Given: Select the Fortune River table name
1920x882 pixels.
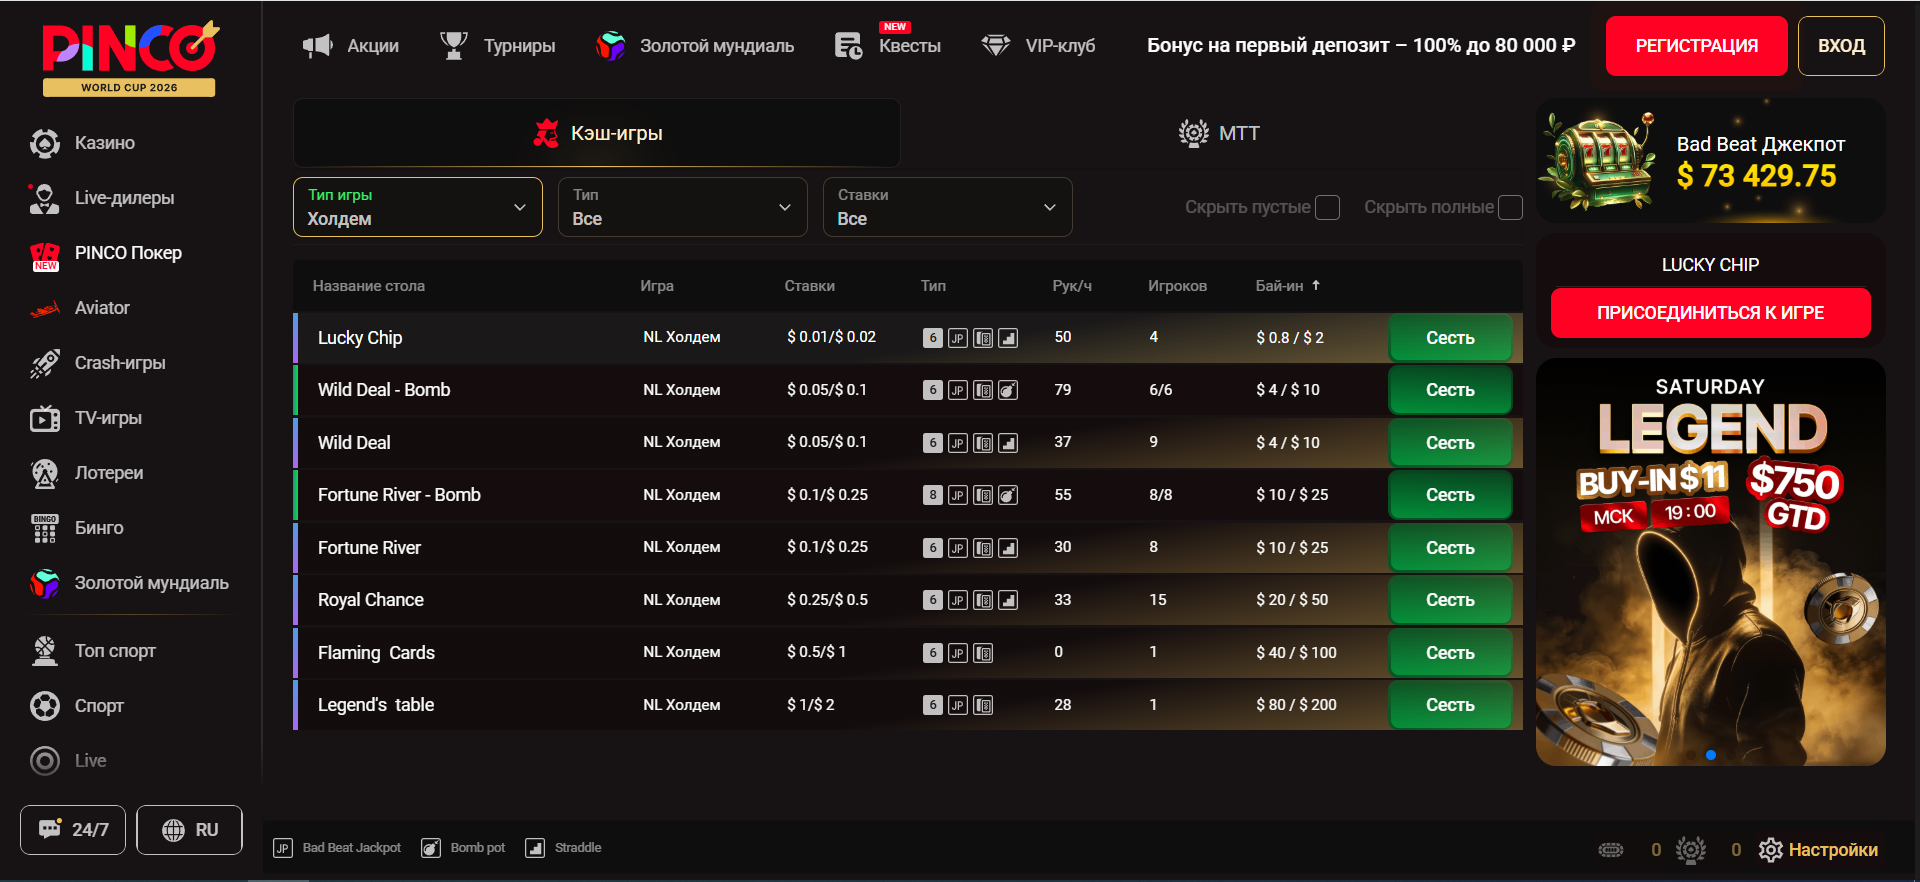Looking at the screenshot, I should [369, 548].
